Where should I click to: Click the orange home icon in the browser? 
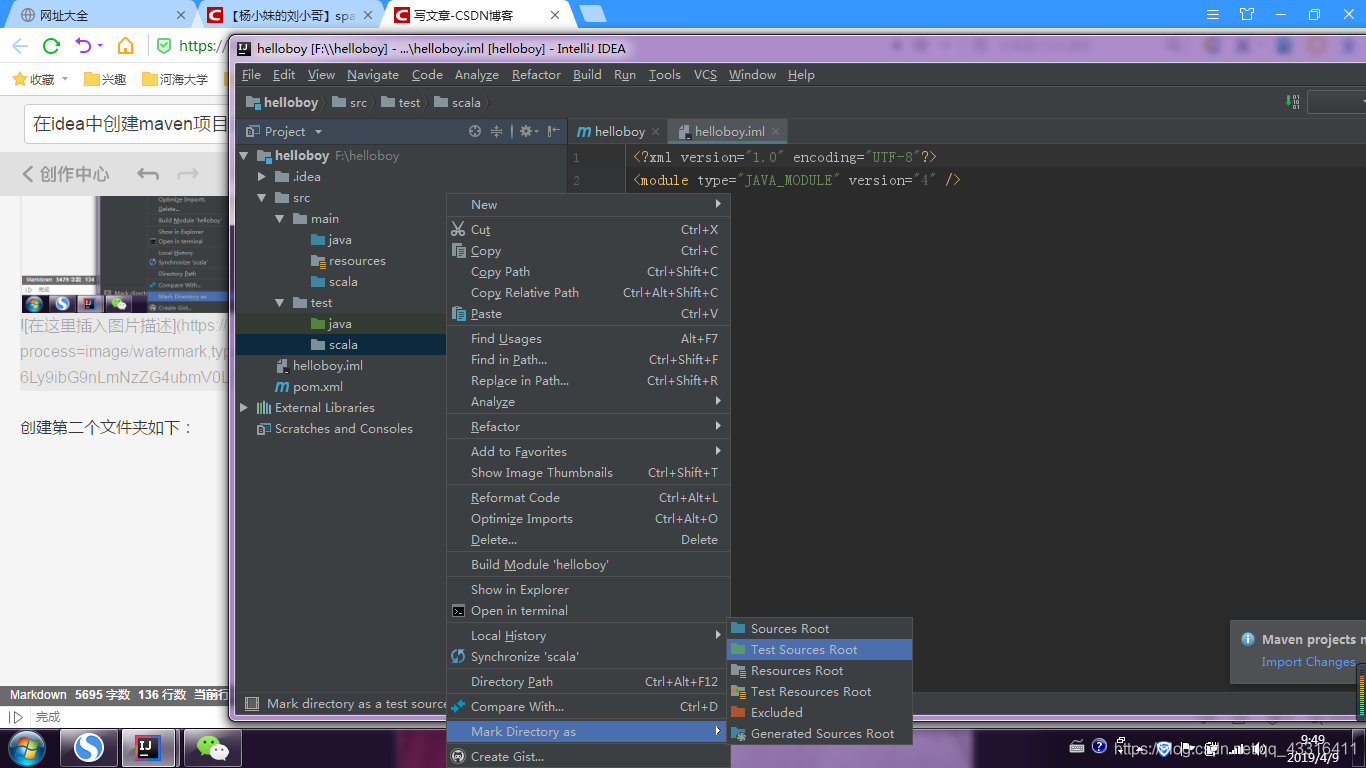tap(125, 46)
